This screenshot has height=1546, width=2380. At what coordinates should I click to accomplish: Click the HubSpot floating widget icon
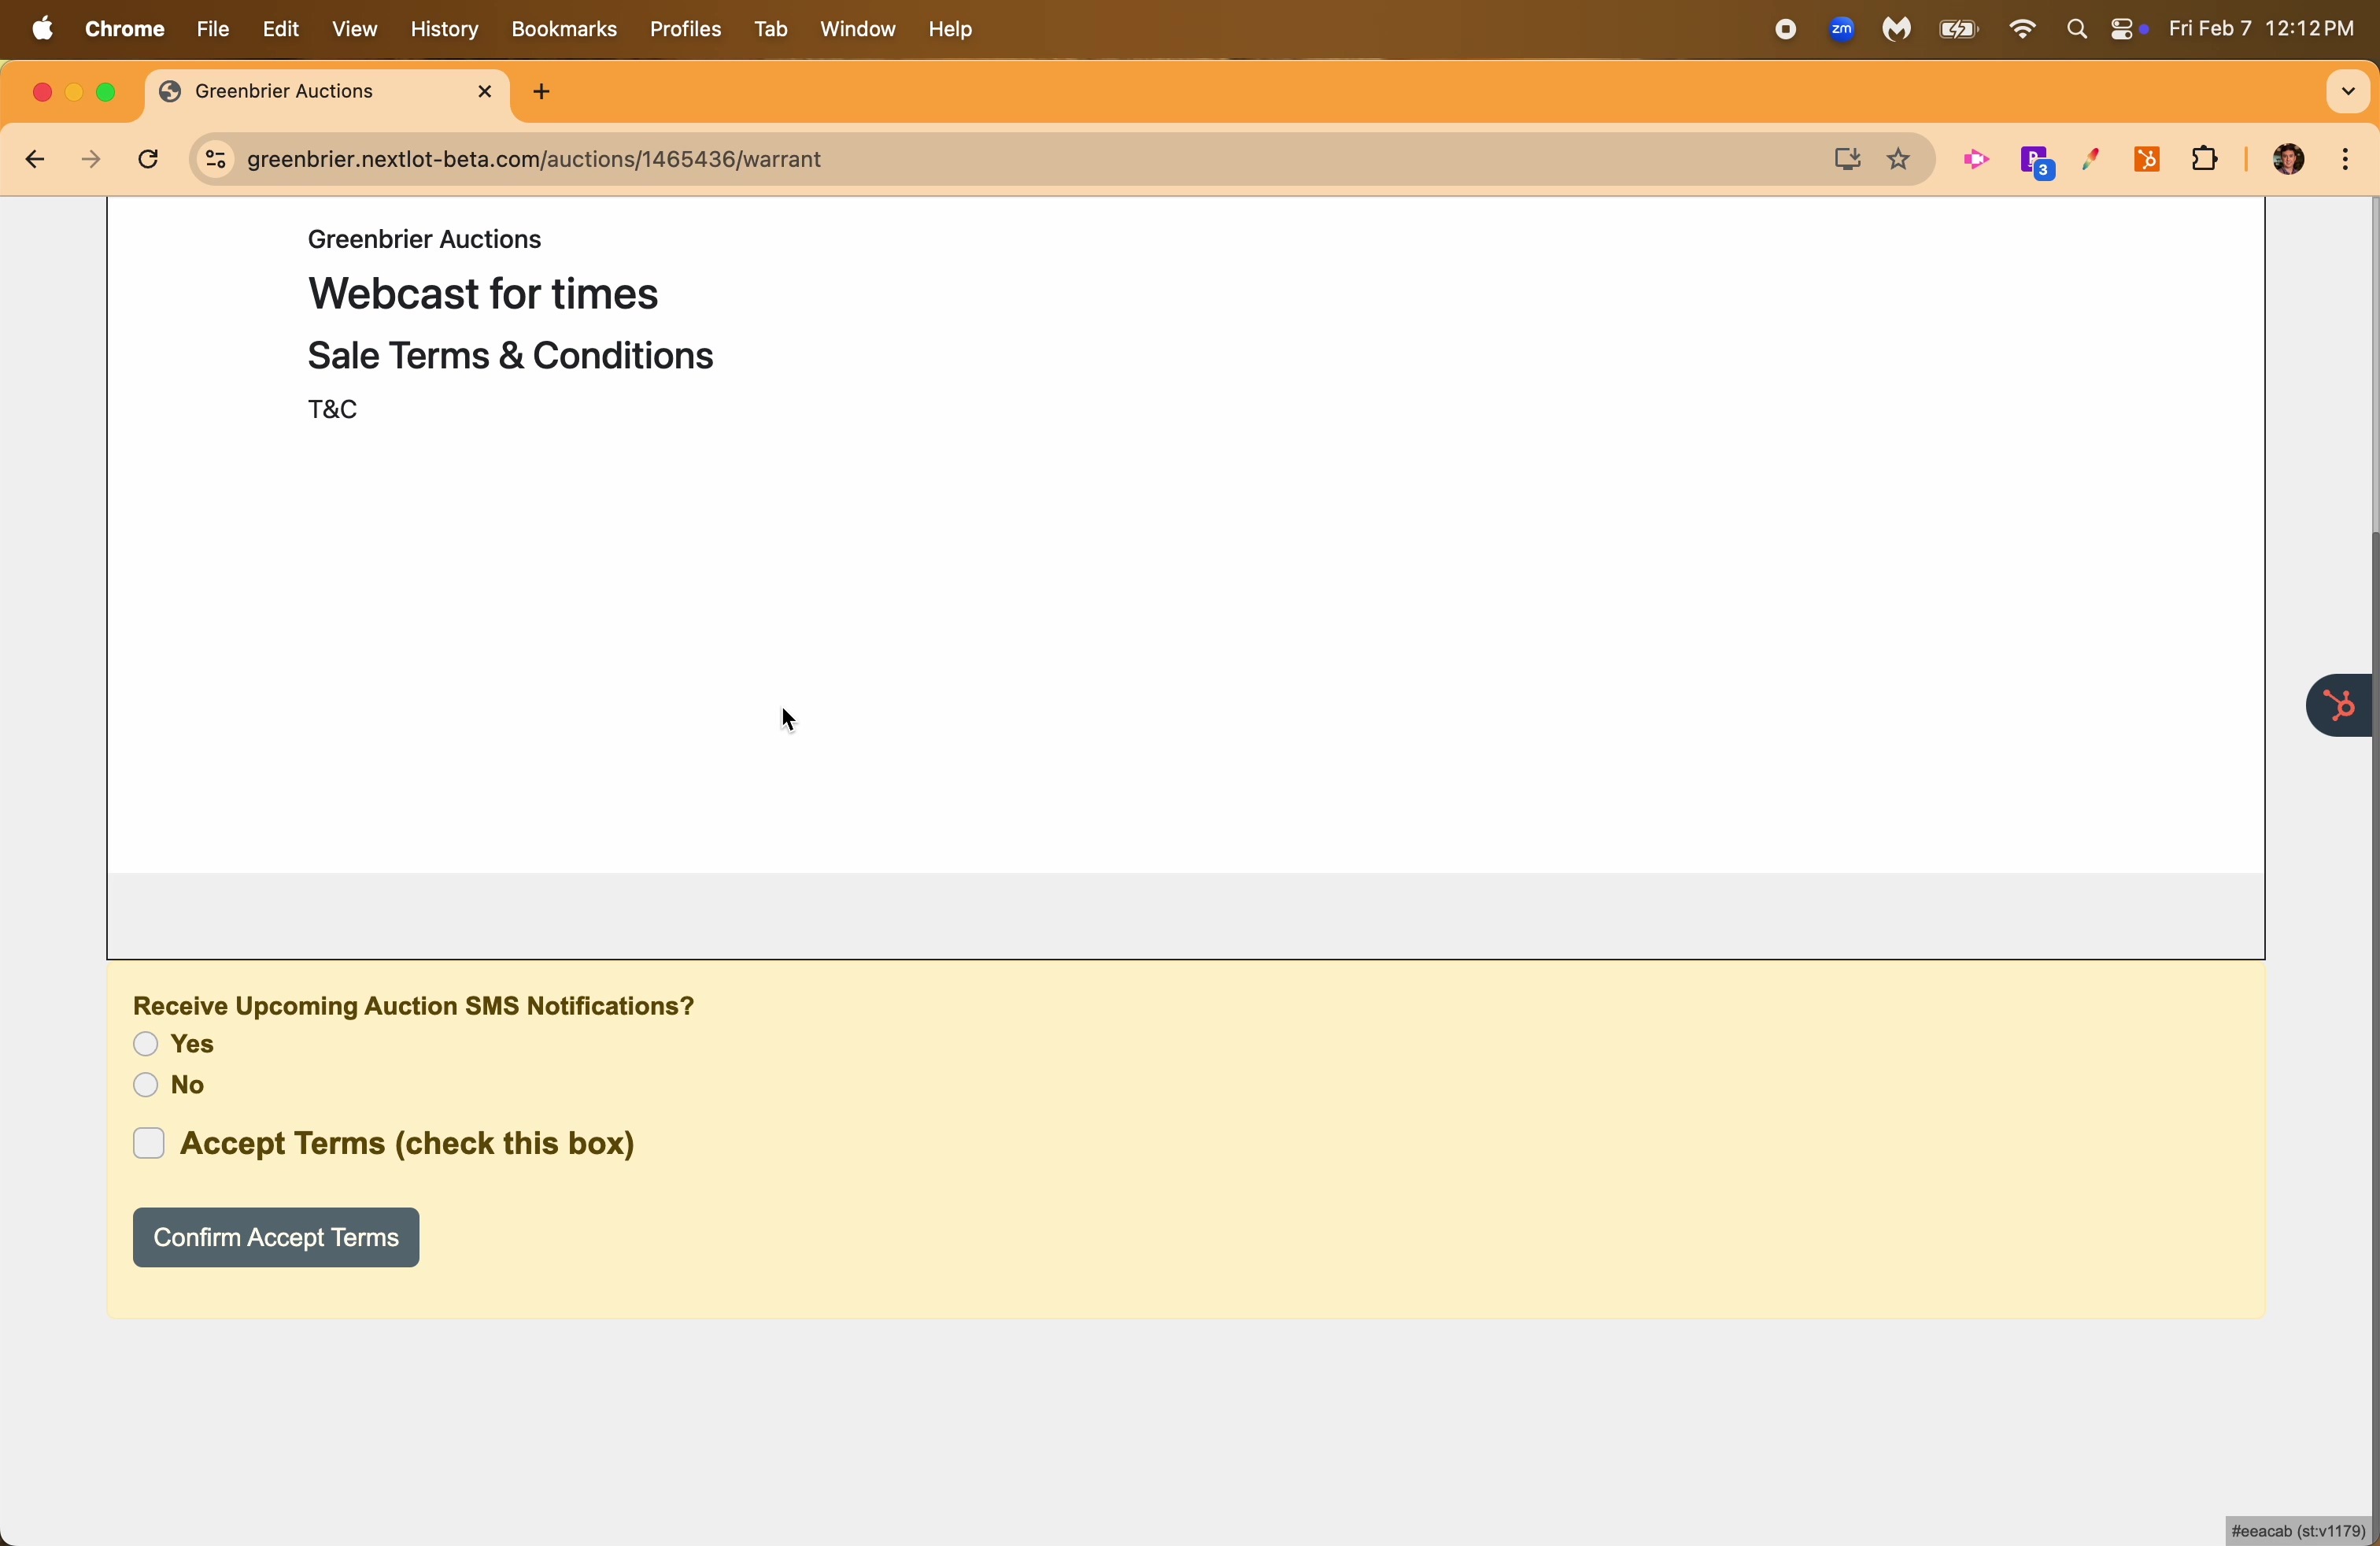point(2340,707)
